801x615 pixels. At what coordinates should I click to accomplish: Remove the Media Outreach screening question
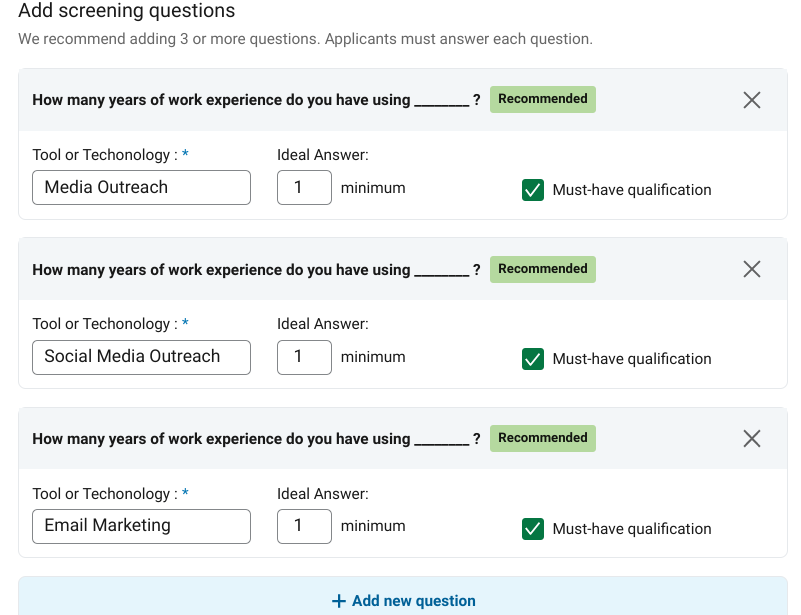(x=752, y=100)
